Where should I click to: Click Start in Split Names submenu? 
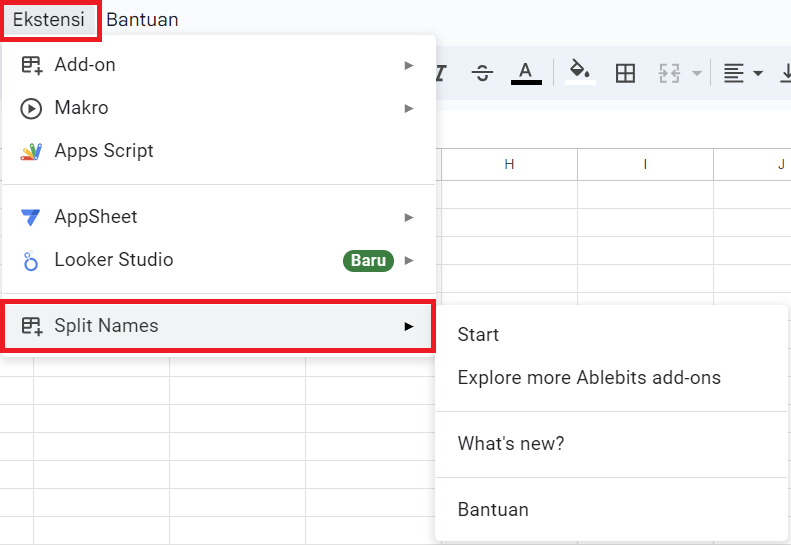click(x=611, y=335)
